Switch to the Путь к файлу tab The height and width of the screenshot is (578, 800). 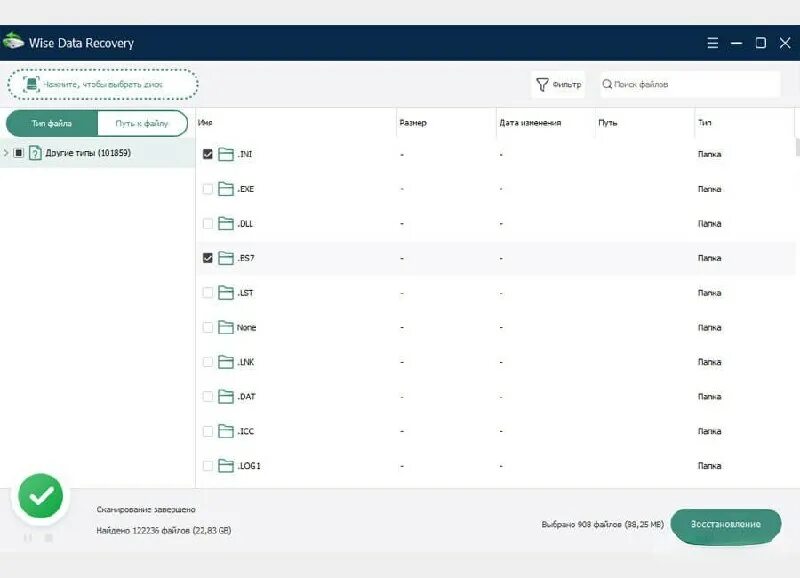pyautogui.click(x=142, y=123)
